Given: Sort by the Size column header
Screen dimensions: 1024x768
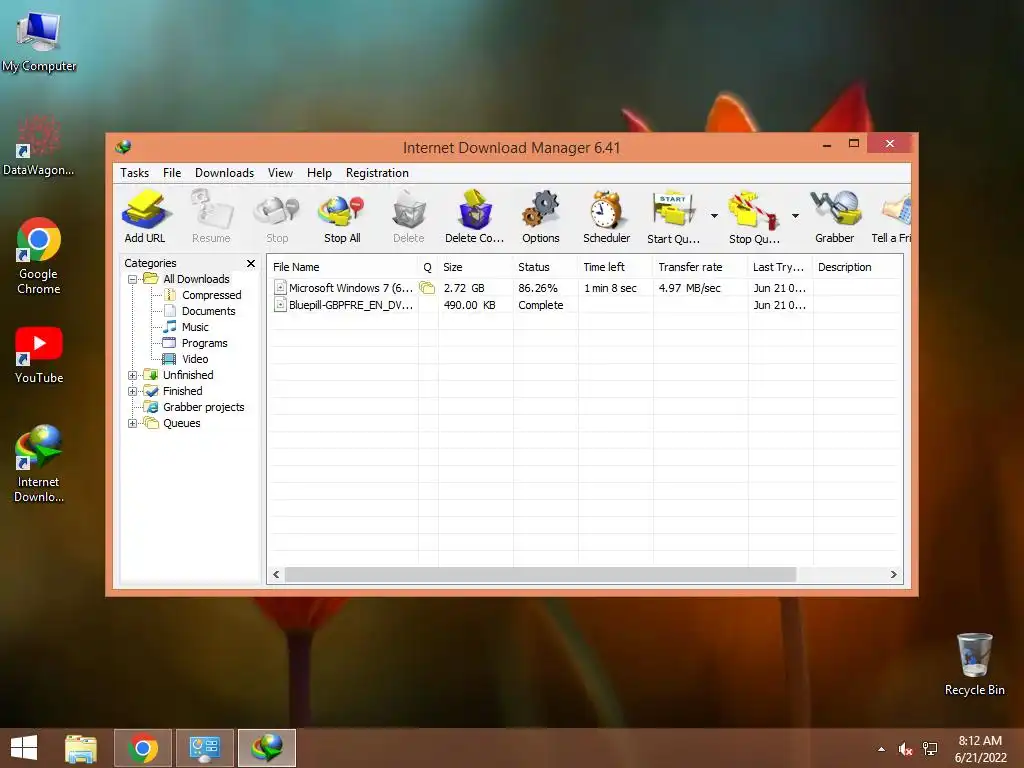Looking at the screenshot, I should pyautogui.click(x=475, y=267).
